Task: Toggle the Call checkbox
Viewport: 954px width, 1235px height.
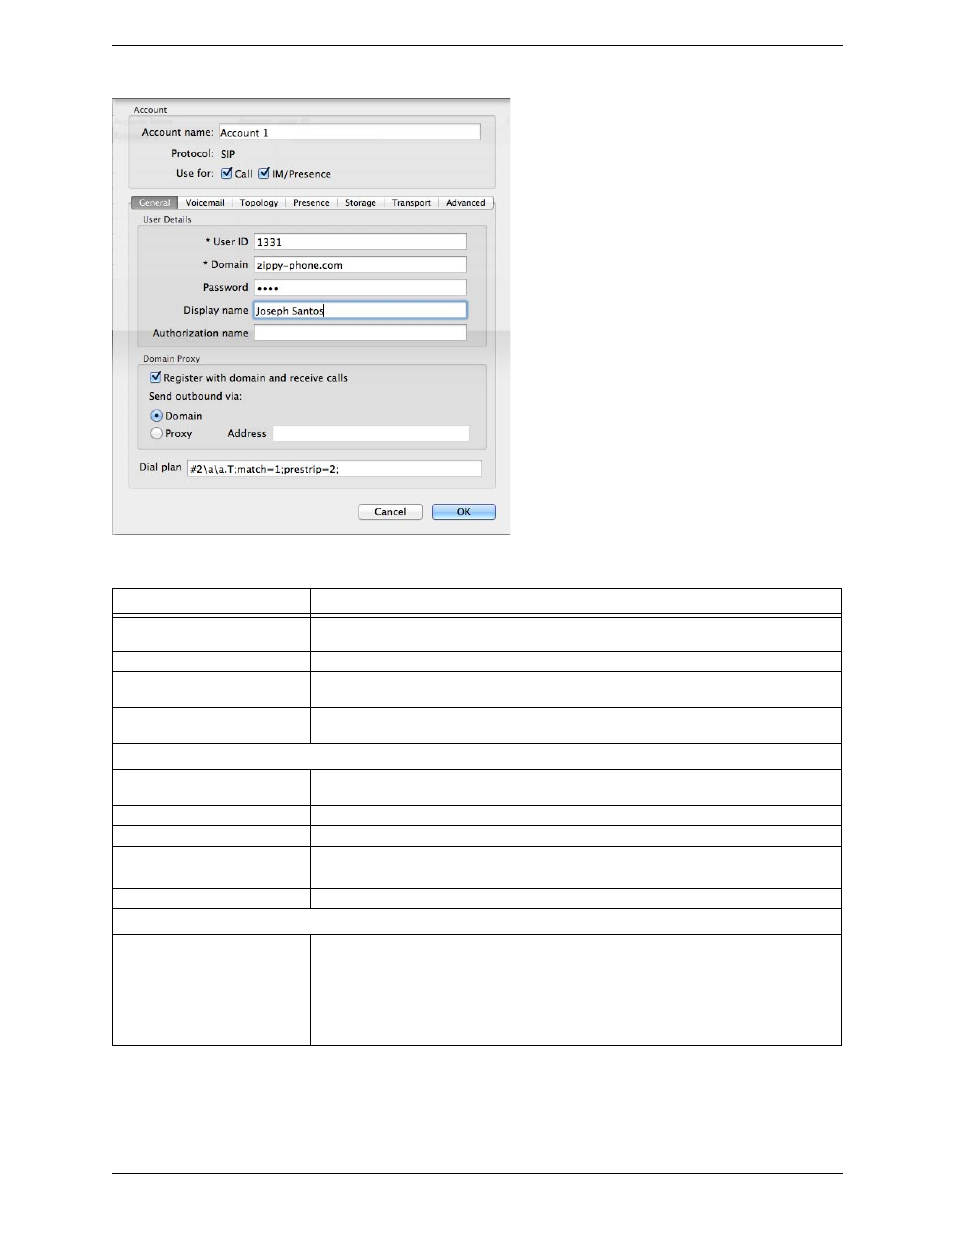Action: pyautogui.click(x=227, y=173)
